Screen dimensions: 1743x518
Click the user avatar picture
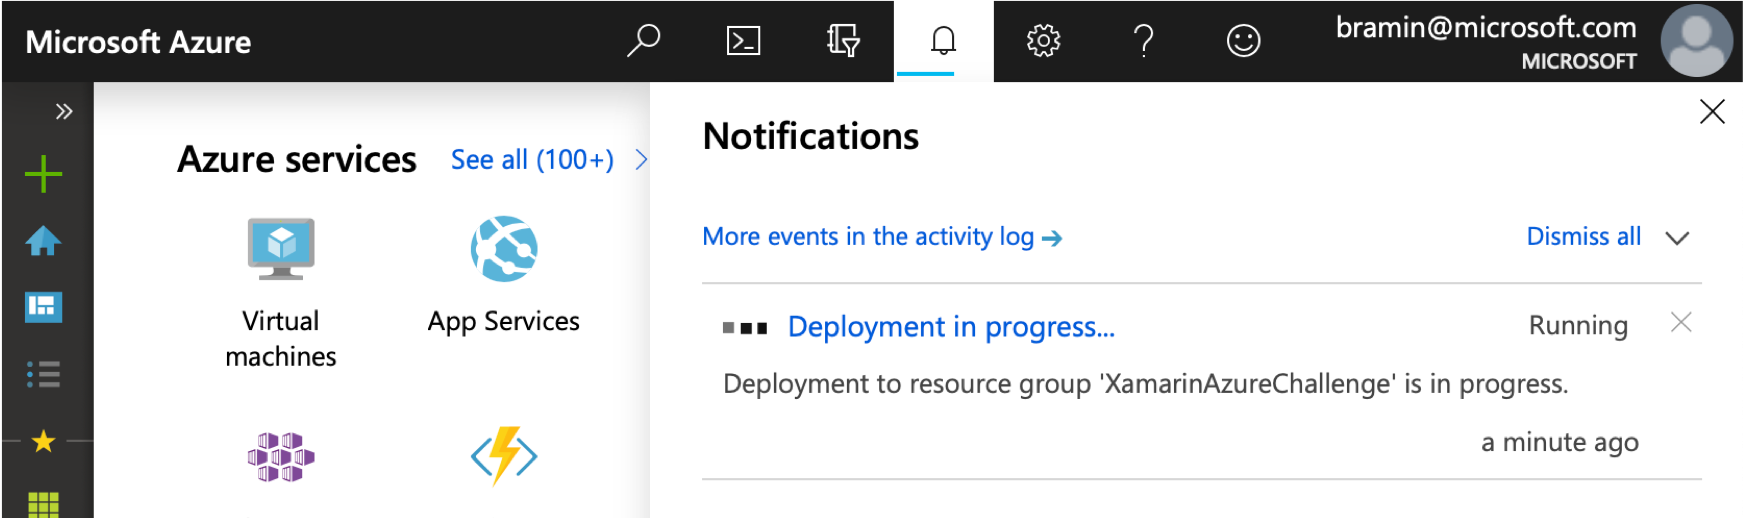[1696, 41]
